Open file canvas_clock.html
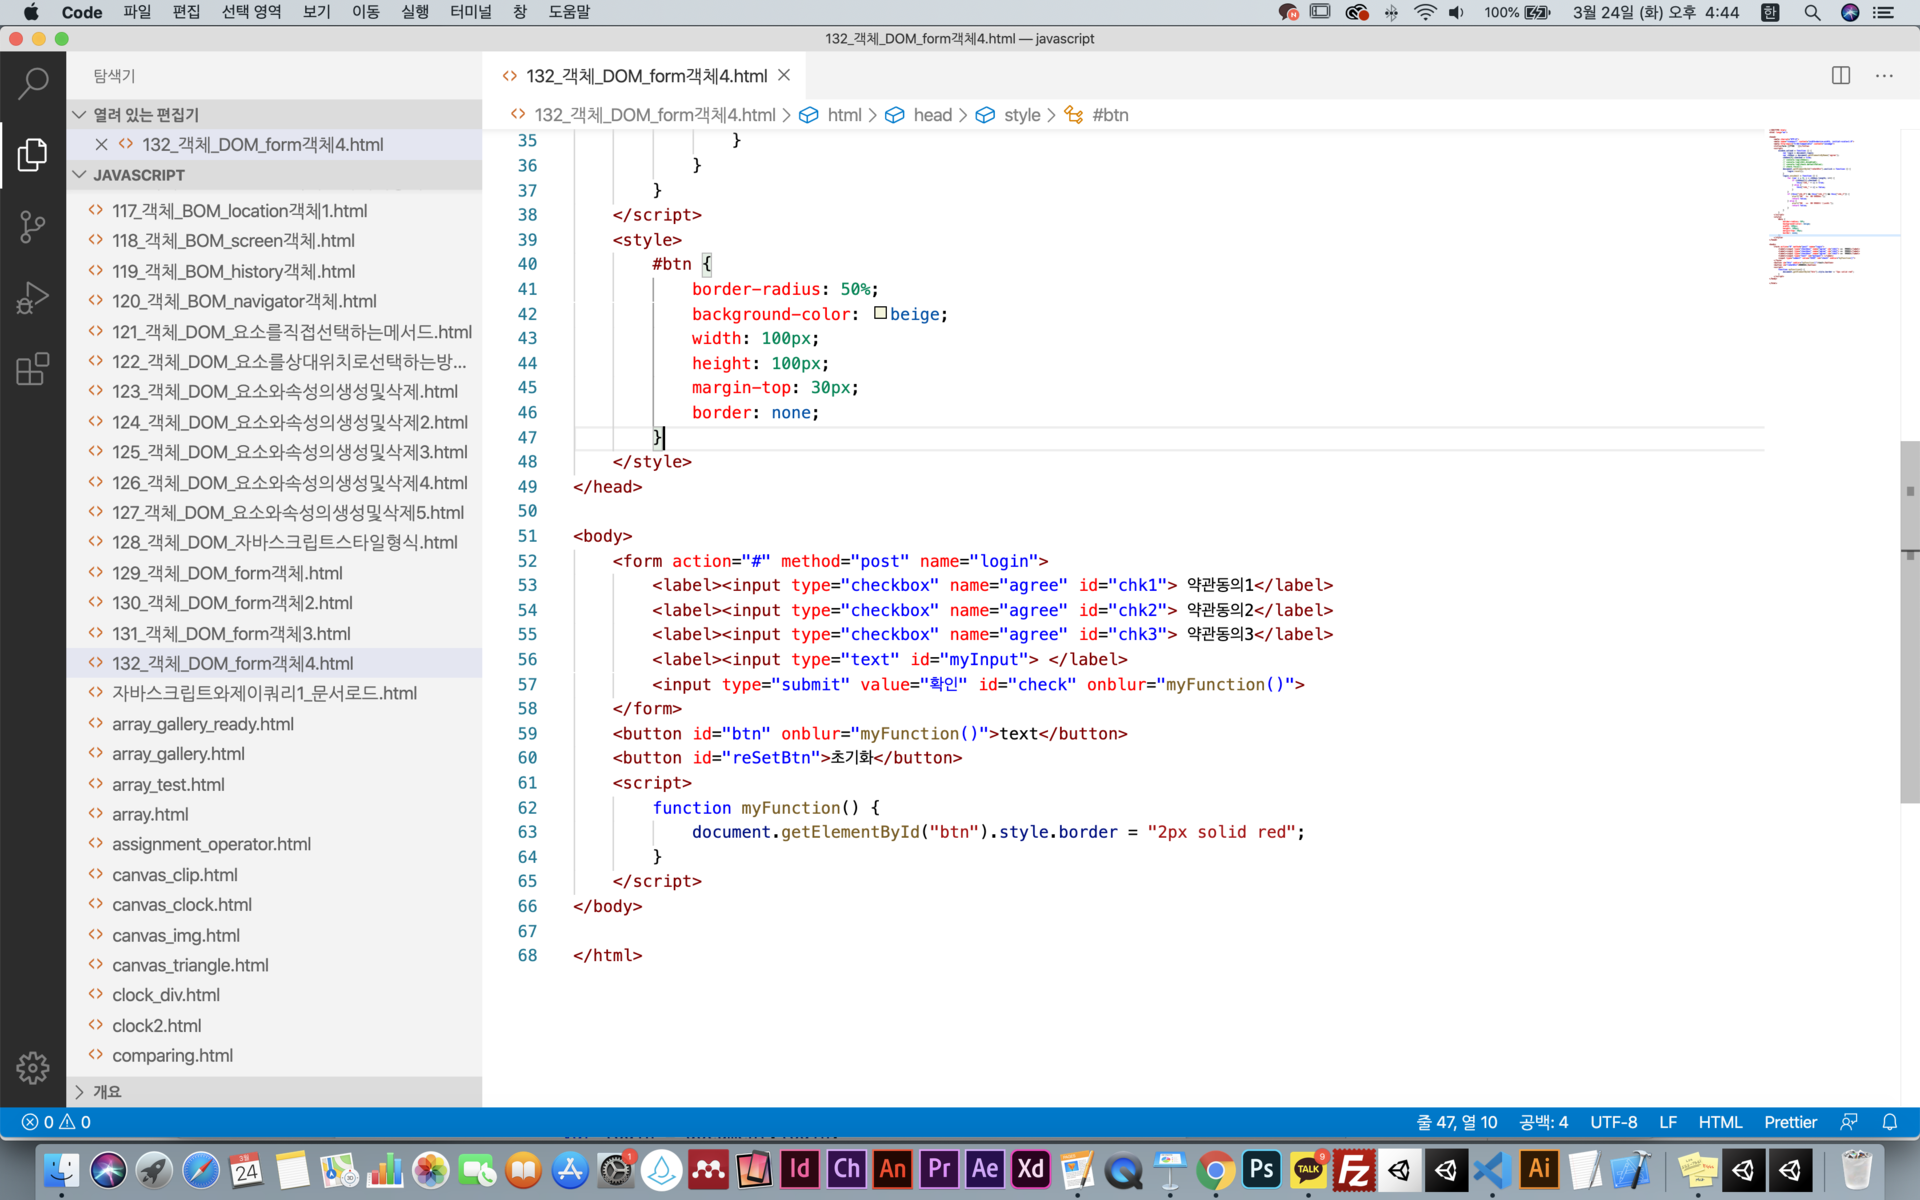Viewport: 1920px width, 1200px height. click(274, 905)
